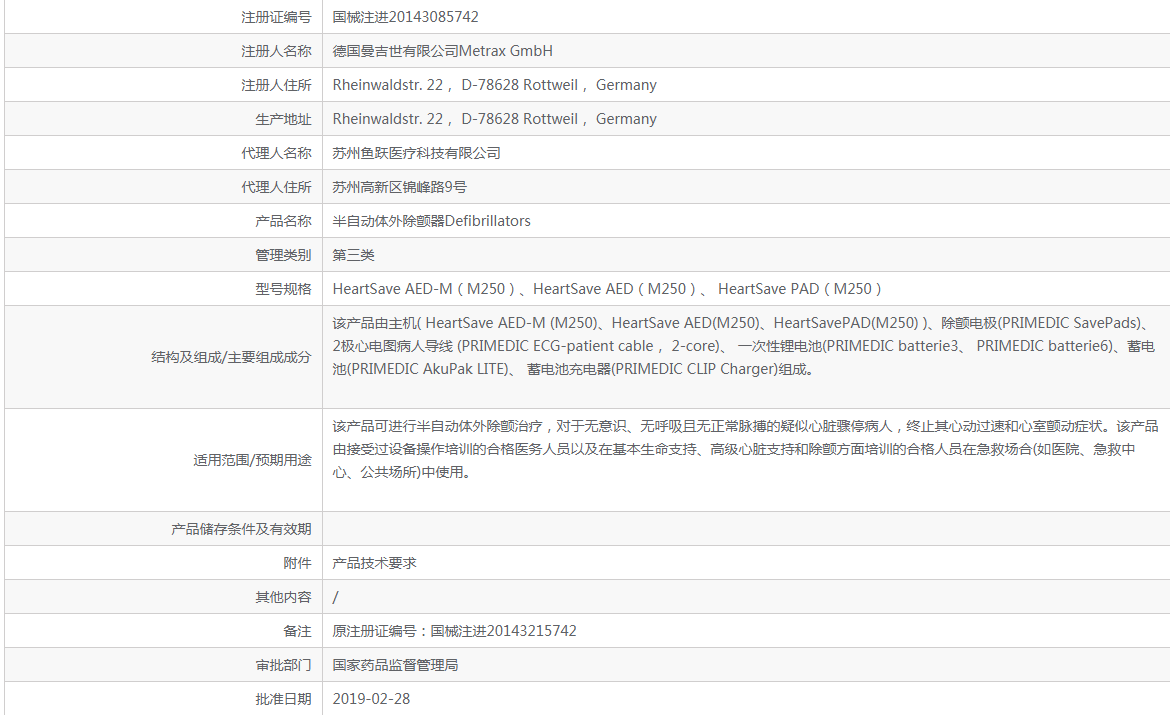Image resolution: width=1170 pixels, height=715 pixels.
Task: Click approval department 国家药品监督管理局
Action: tap(395, 666)
